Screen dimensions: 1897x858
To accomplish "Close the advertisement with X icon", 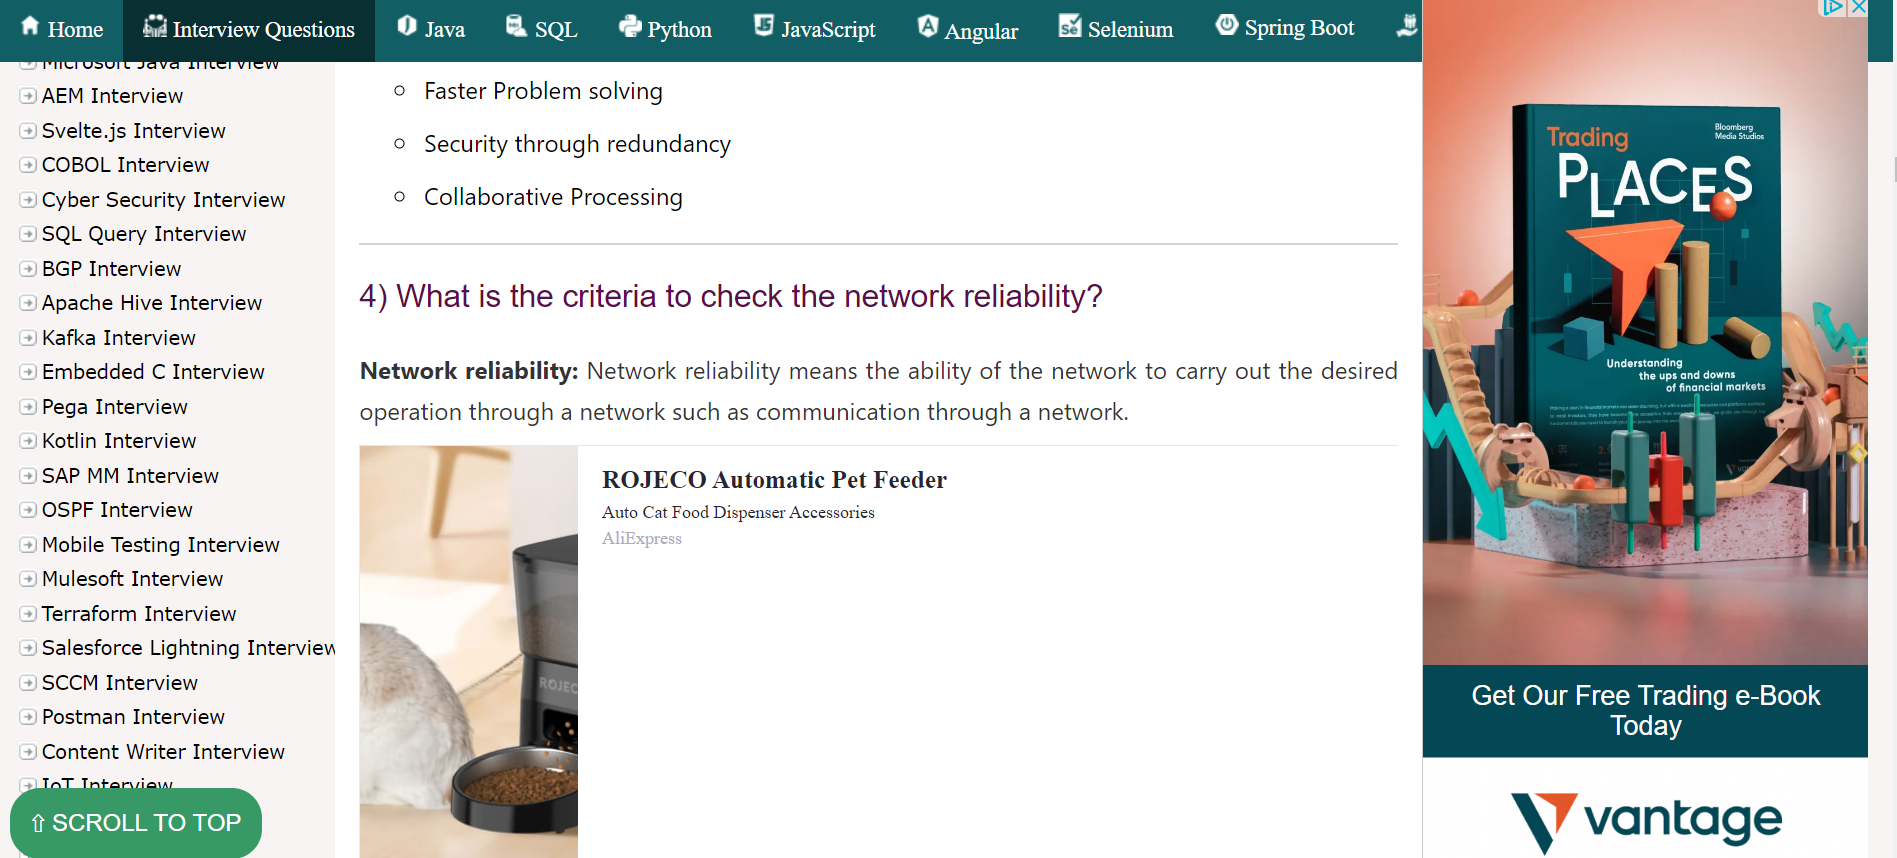I will click(x=1858, y=8).
